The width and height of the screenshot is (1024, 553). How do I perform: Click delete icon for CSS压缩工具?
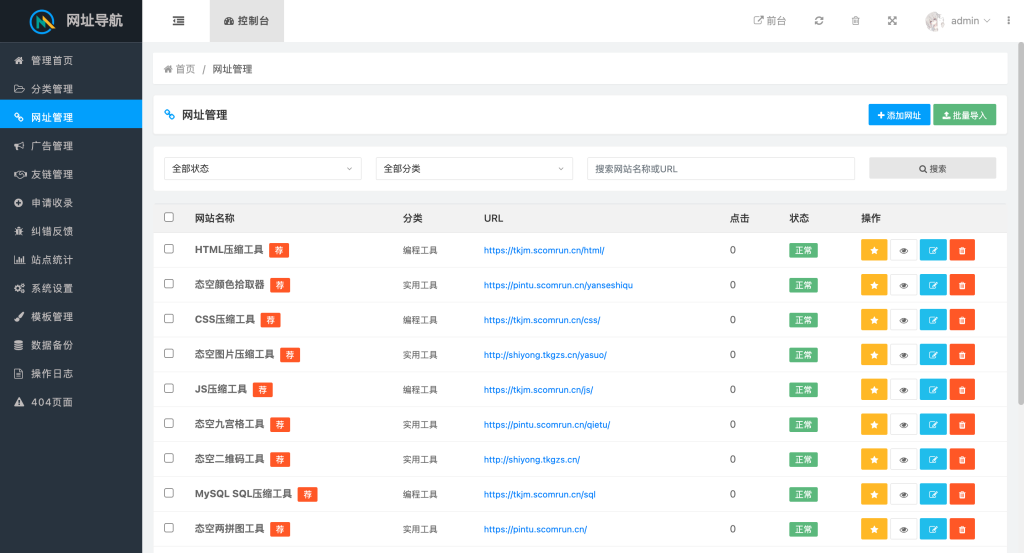[x=962, y=320]
